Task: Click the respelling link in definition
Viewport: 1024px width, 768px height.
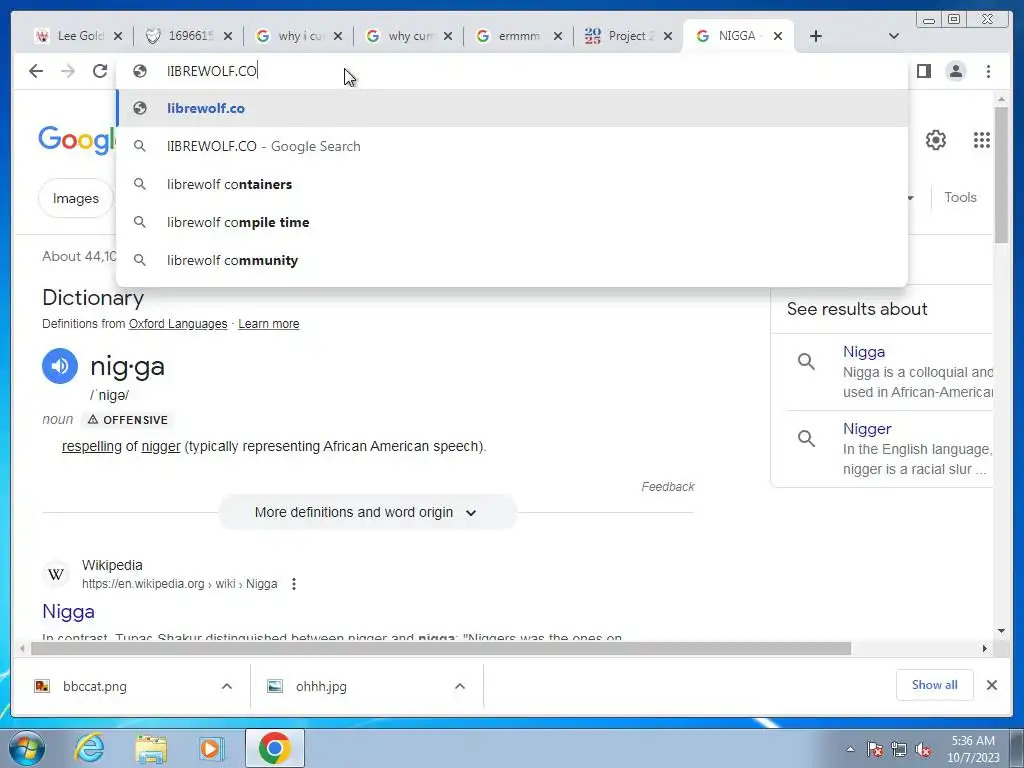Action: coord(91,447)
